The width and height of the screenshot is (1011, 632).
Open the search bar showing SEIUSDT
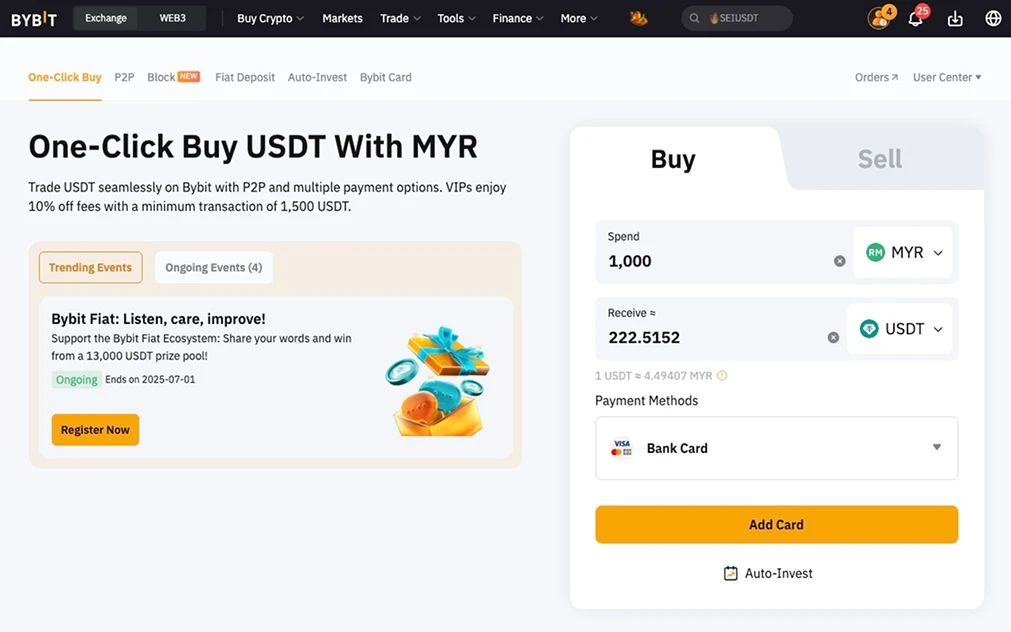click(x=737, y=17)
